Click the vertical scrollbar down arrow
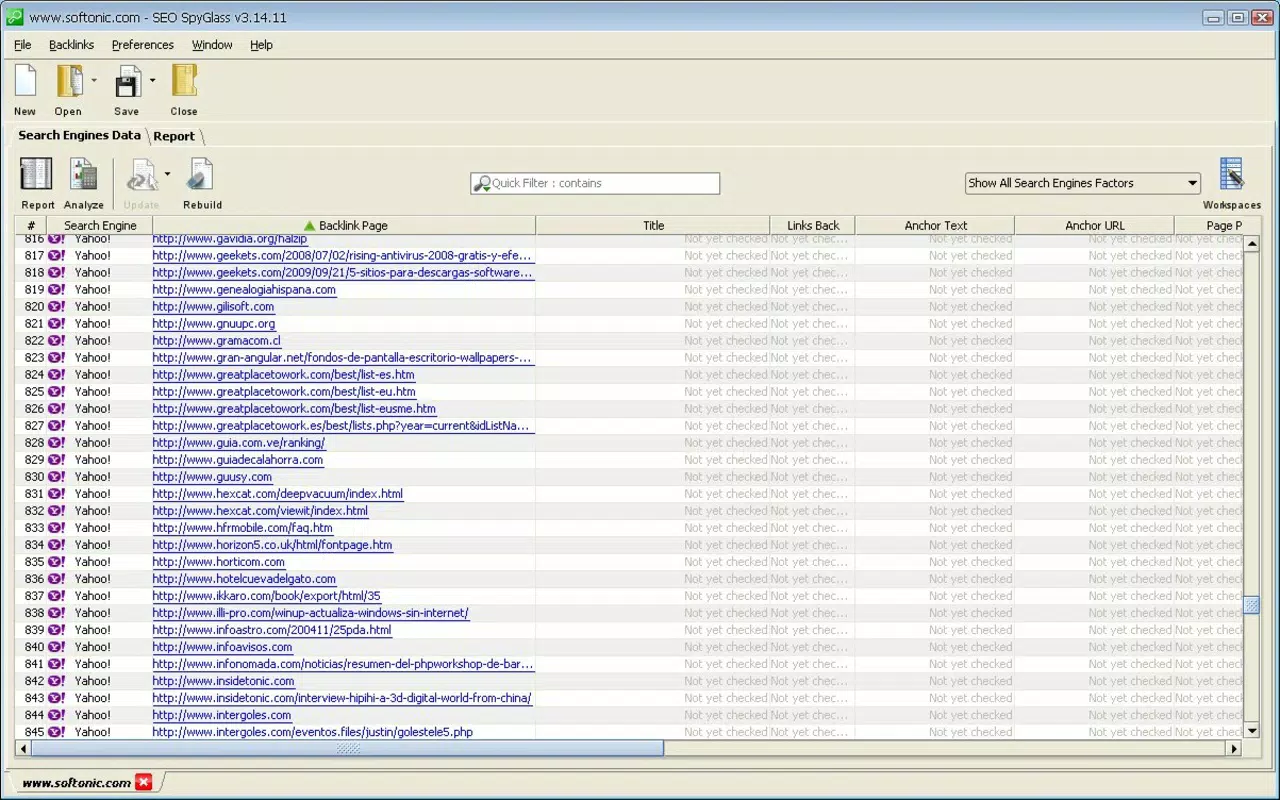 click(x=1251, y=731)
